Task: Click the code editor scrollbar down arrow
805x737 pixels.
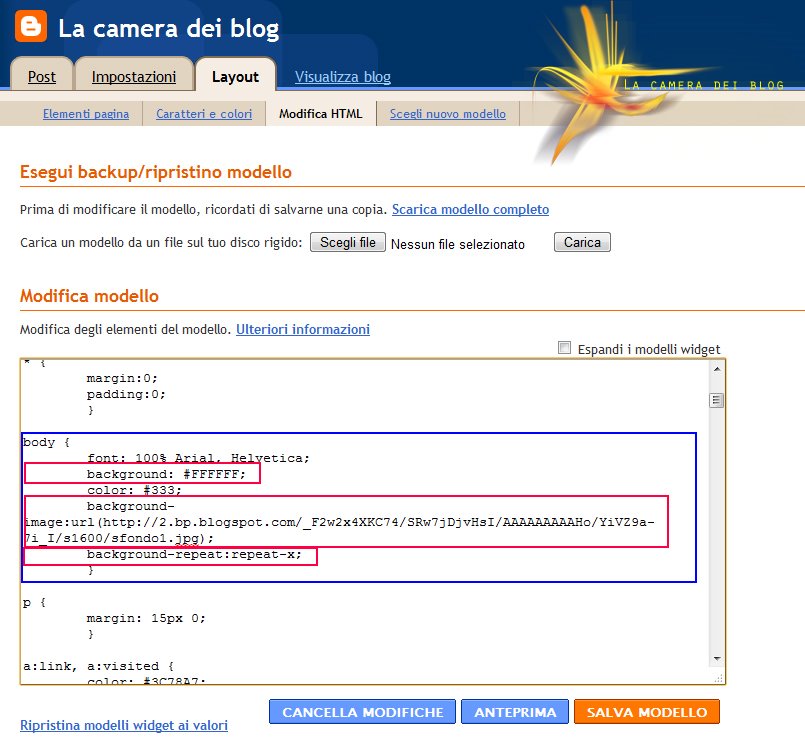Action: [717, 658]
